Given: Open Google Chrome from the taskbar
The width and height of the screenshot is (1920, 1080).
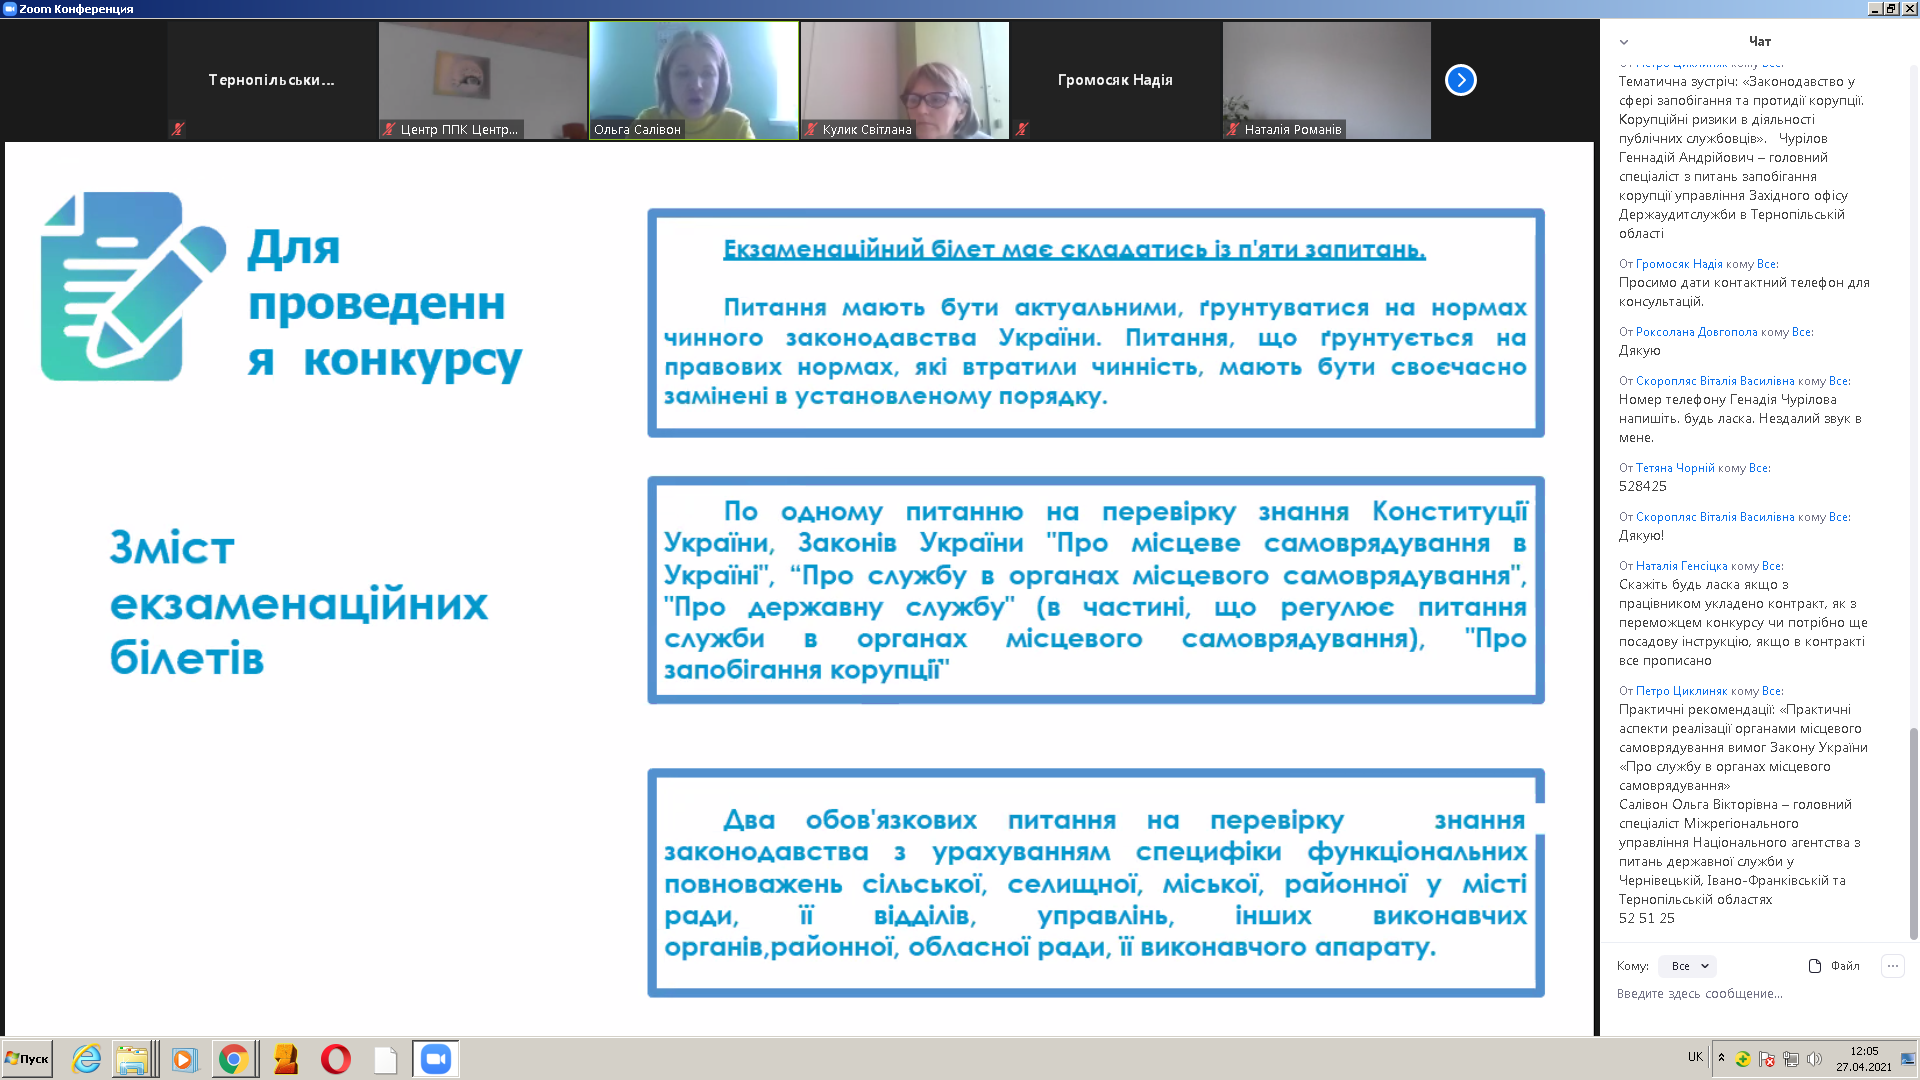Looking at the screenshot, I should pyautogui.click(x=234, y=1059).
